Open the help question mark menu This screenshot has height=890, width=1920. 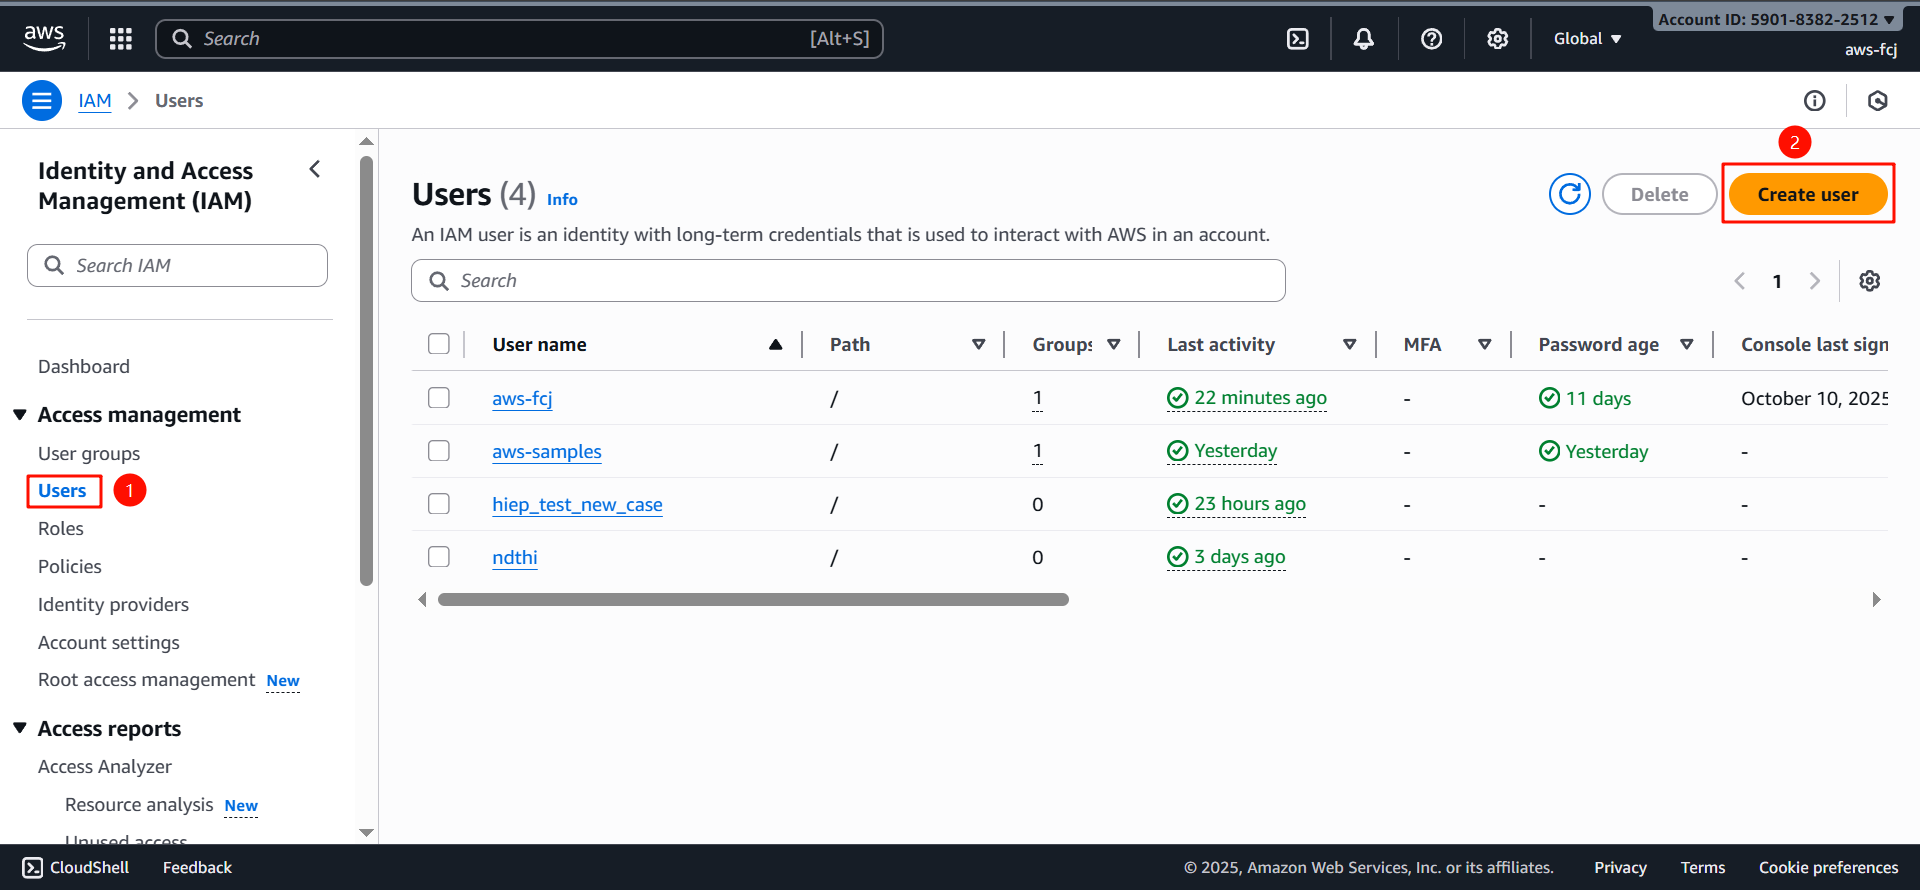point(1431,38)
